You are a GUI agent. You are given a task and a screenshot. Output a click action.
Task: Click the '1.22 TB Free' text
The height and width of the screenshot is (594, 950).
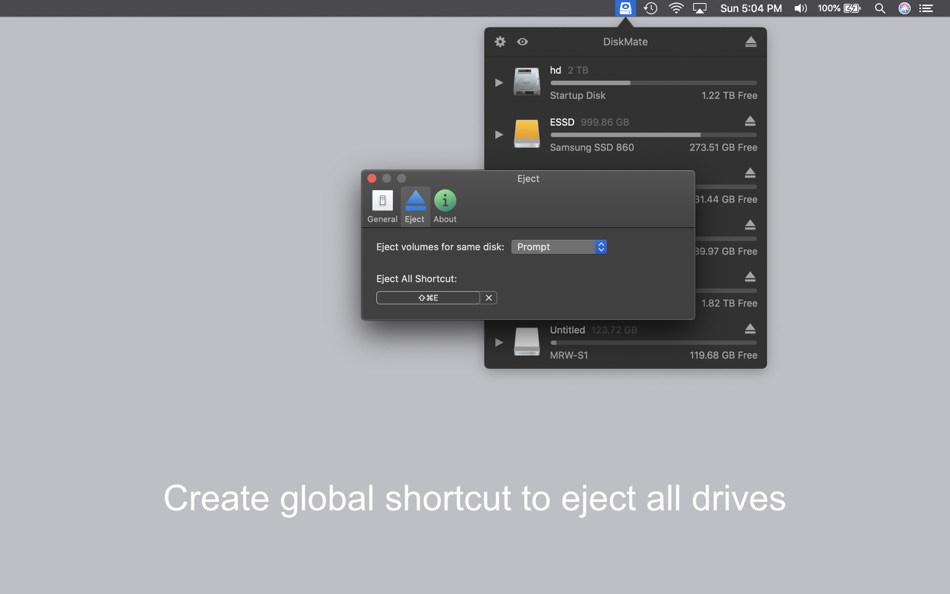729,95
